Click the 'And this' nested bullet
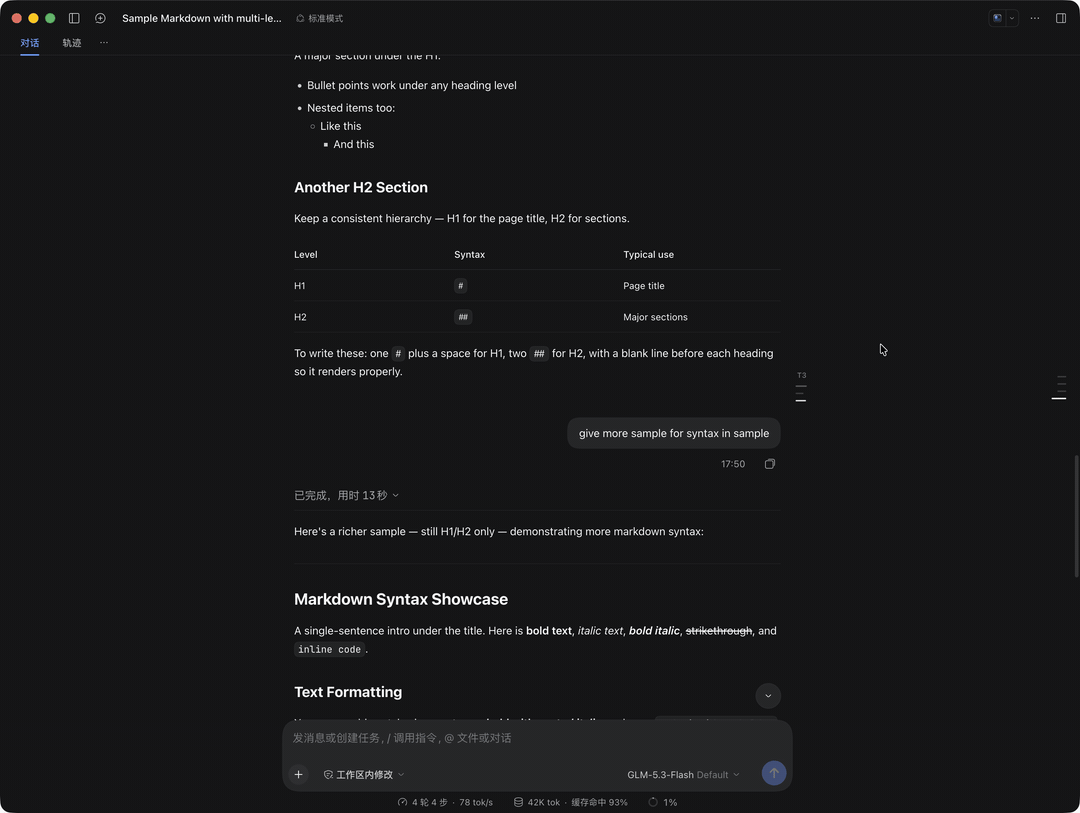This screenshot has width=1080, height=813. (353, 144)
